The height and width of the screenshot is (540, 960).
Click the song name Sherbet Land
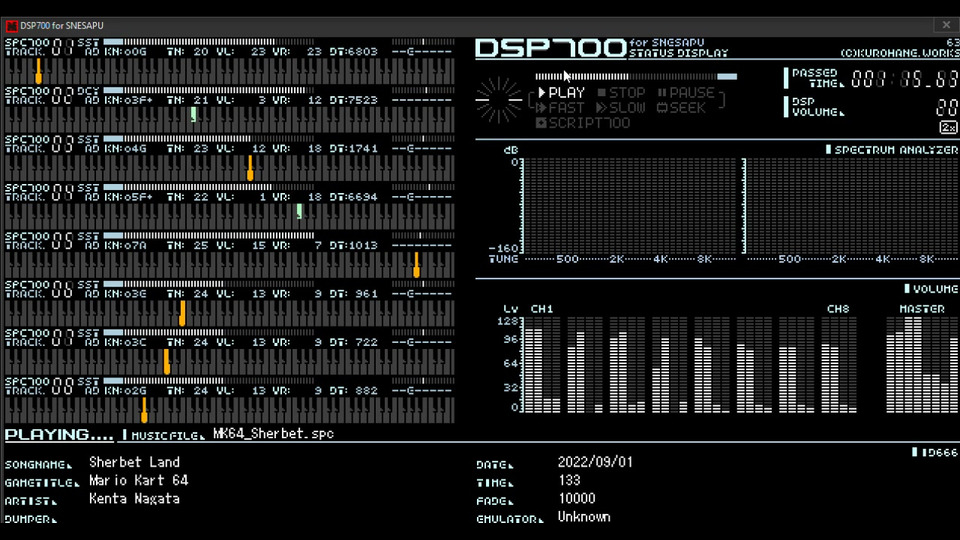(135, 462)
